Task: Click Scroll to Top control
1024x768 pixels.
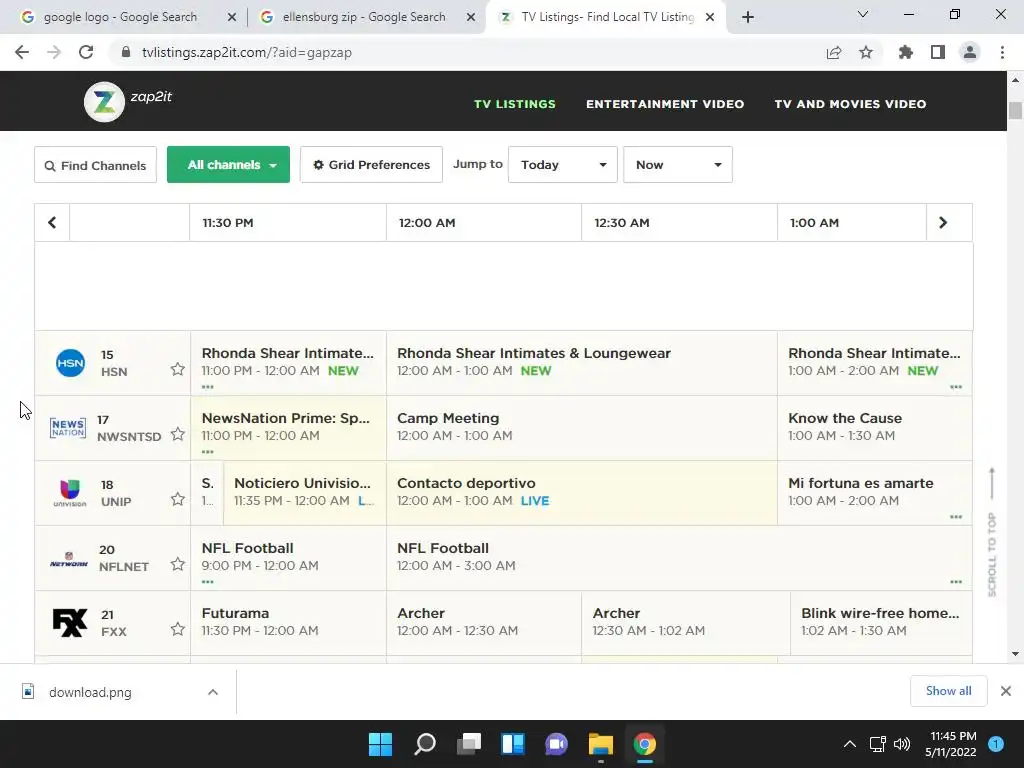Action: point(992,532)
